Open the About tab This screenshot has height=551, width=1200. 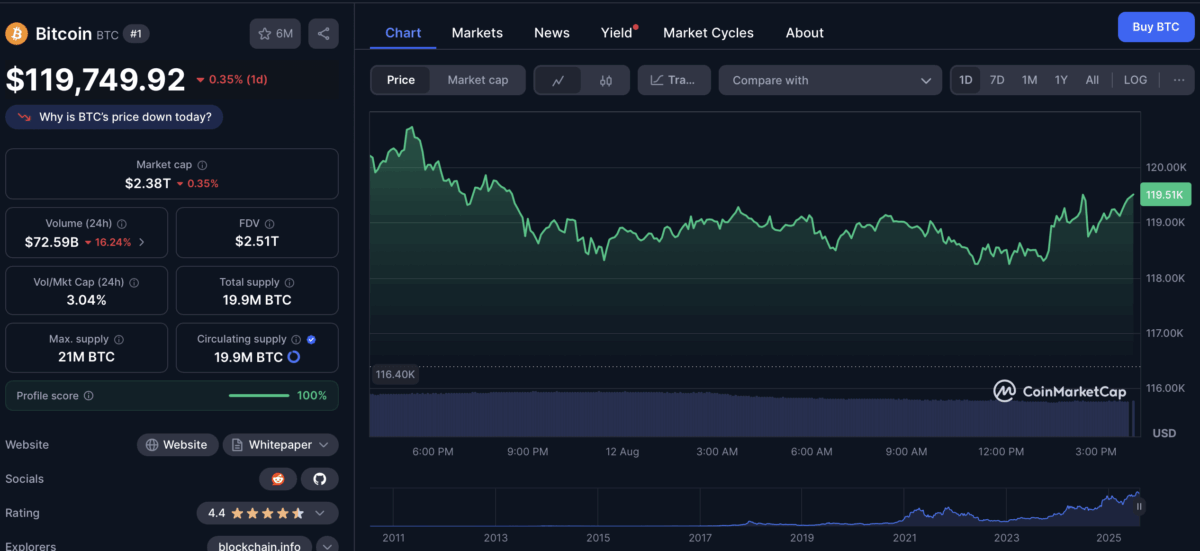[805, 33]
